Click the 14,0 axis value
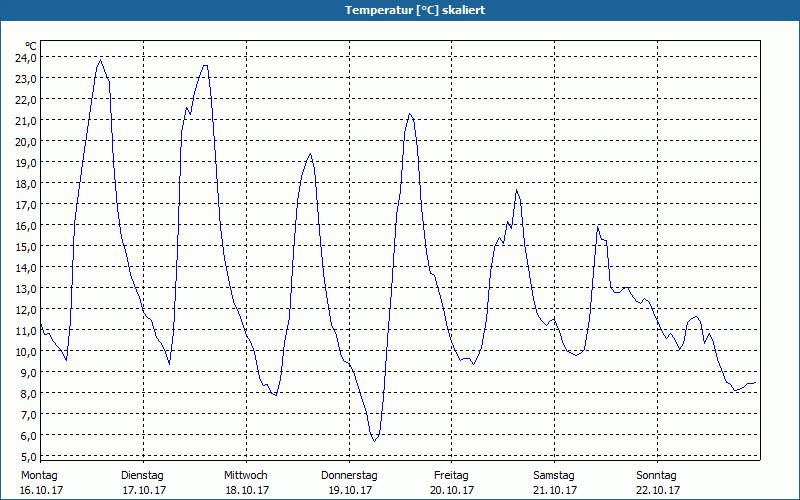 26,267
